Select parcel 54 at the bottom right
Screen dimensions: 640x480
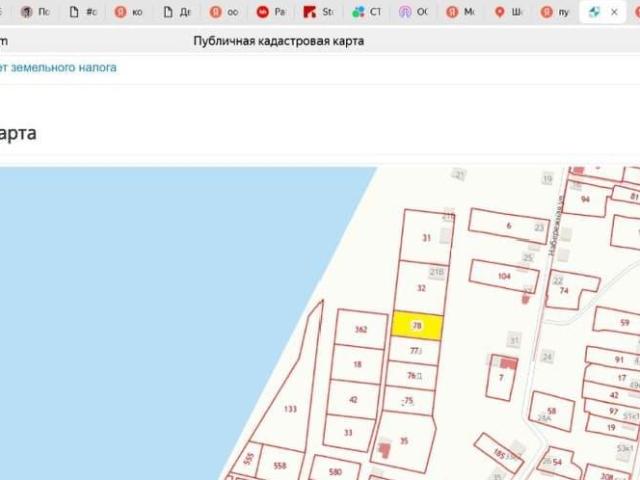[557, 462]
